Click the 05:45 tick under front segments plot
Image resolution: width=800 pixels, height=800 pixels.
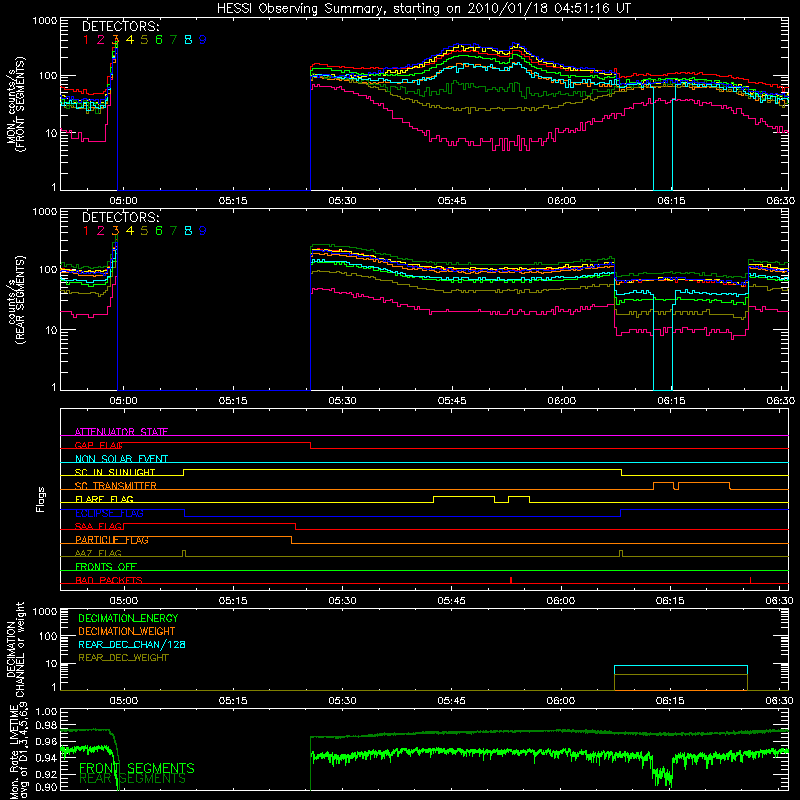pos(452,201)
